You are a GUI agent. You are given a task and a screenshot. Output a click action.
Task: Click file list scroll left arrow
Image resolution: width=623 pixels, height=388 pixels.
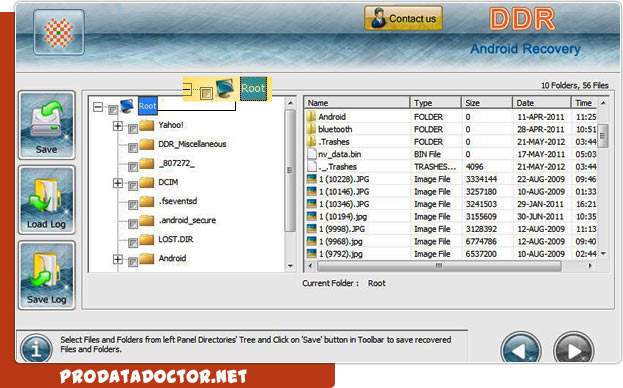point(311,266)
